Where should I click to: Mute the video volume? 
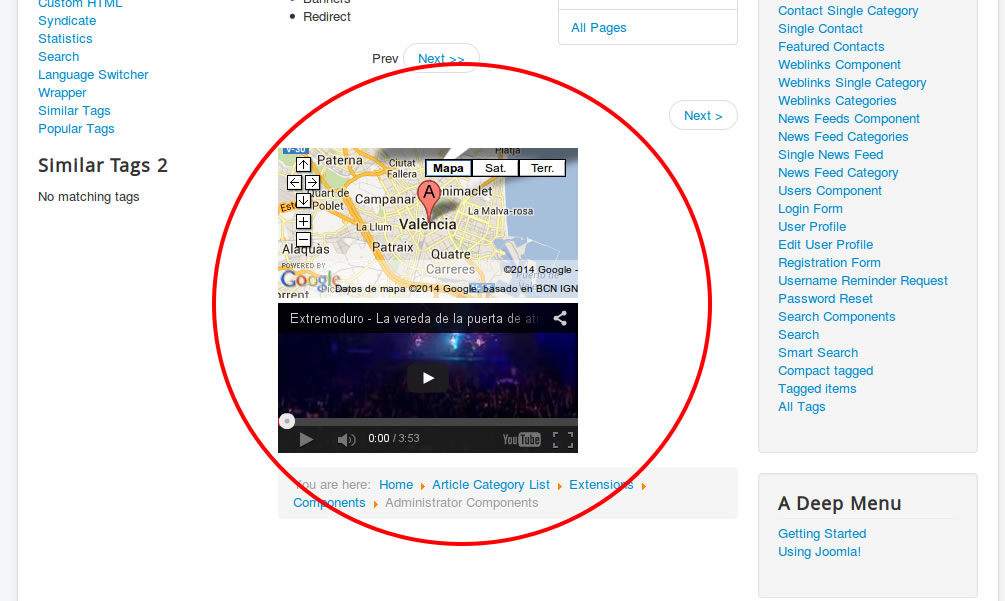[x=346, y=439]
